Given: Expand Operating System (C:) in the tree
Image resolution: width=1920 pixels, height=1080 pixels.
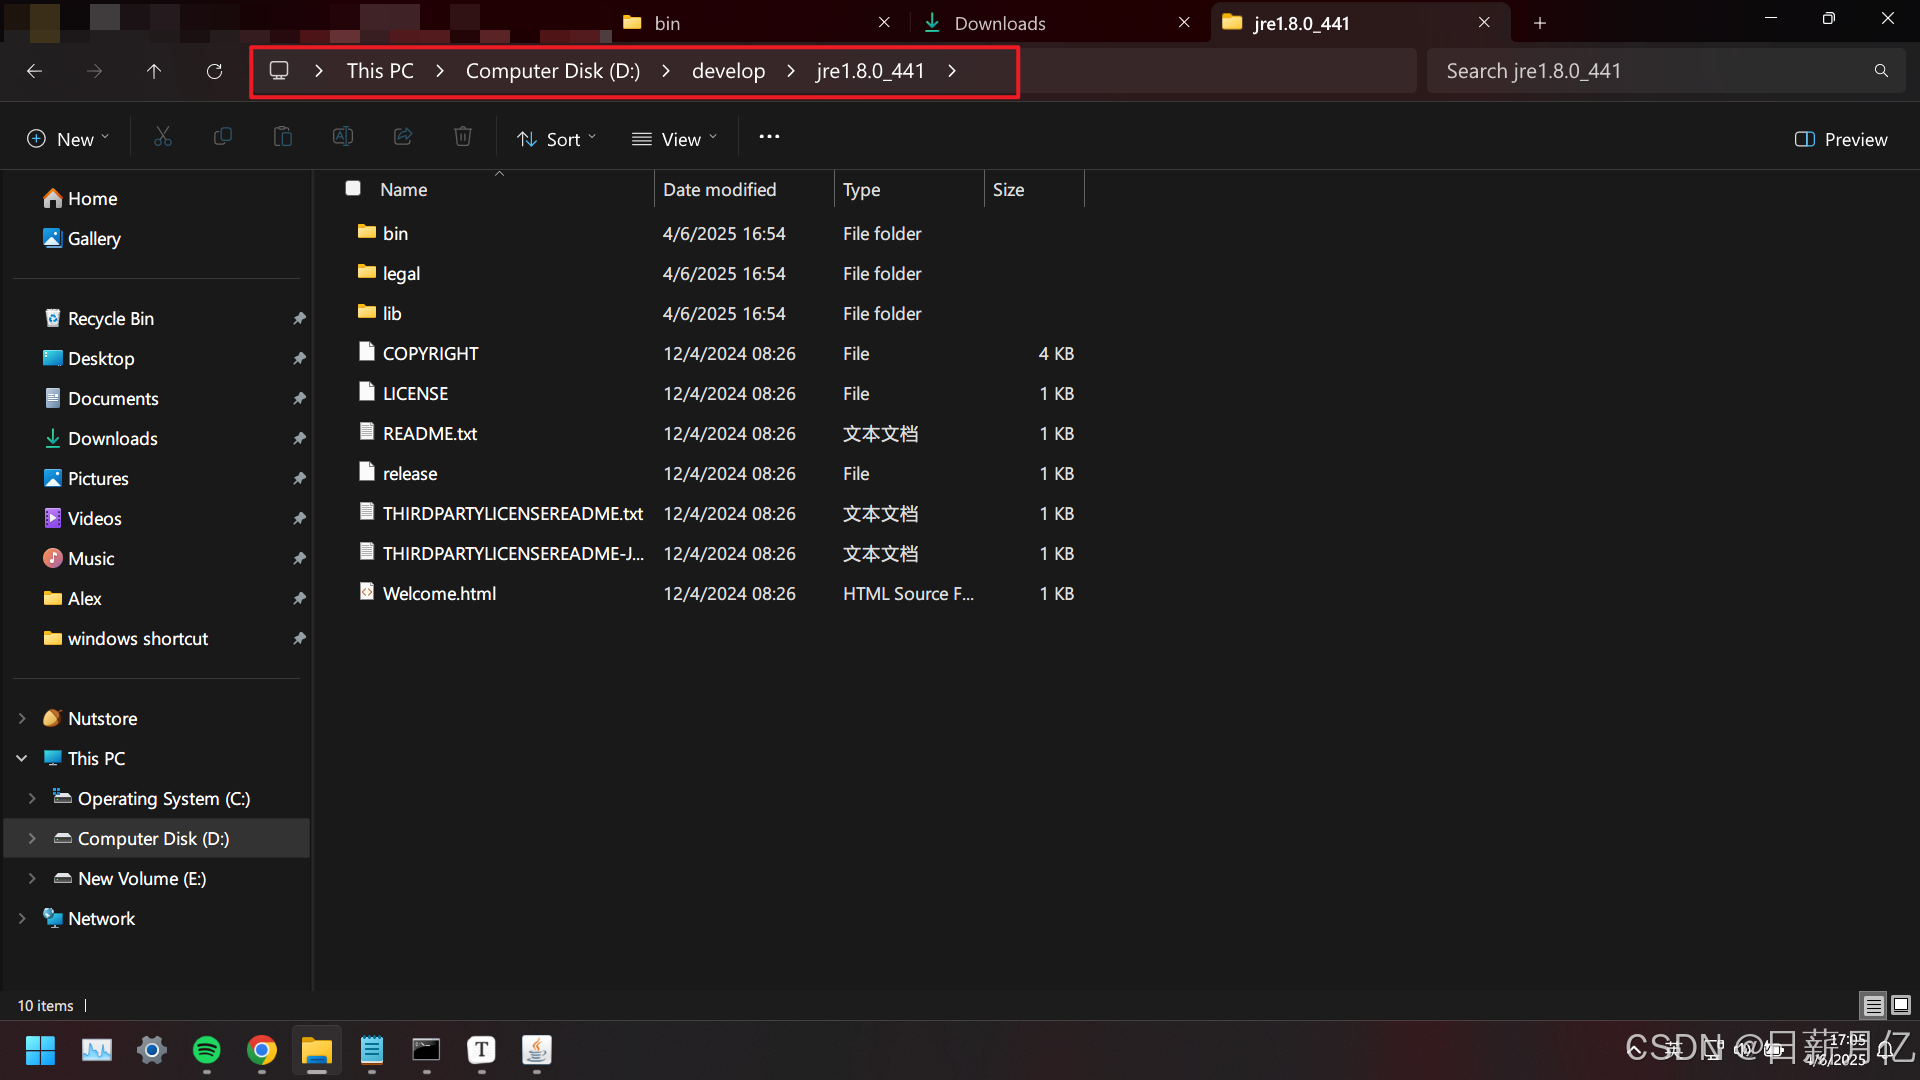Looking at the screenshot, I should tap(32, 798).
